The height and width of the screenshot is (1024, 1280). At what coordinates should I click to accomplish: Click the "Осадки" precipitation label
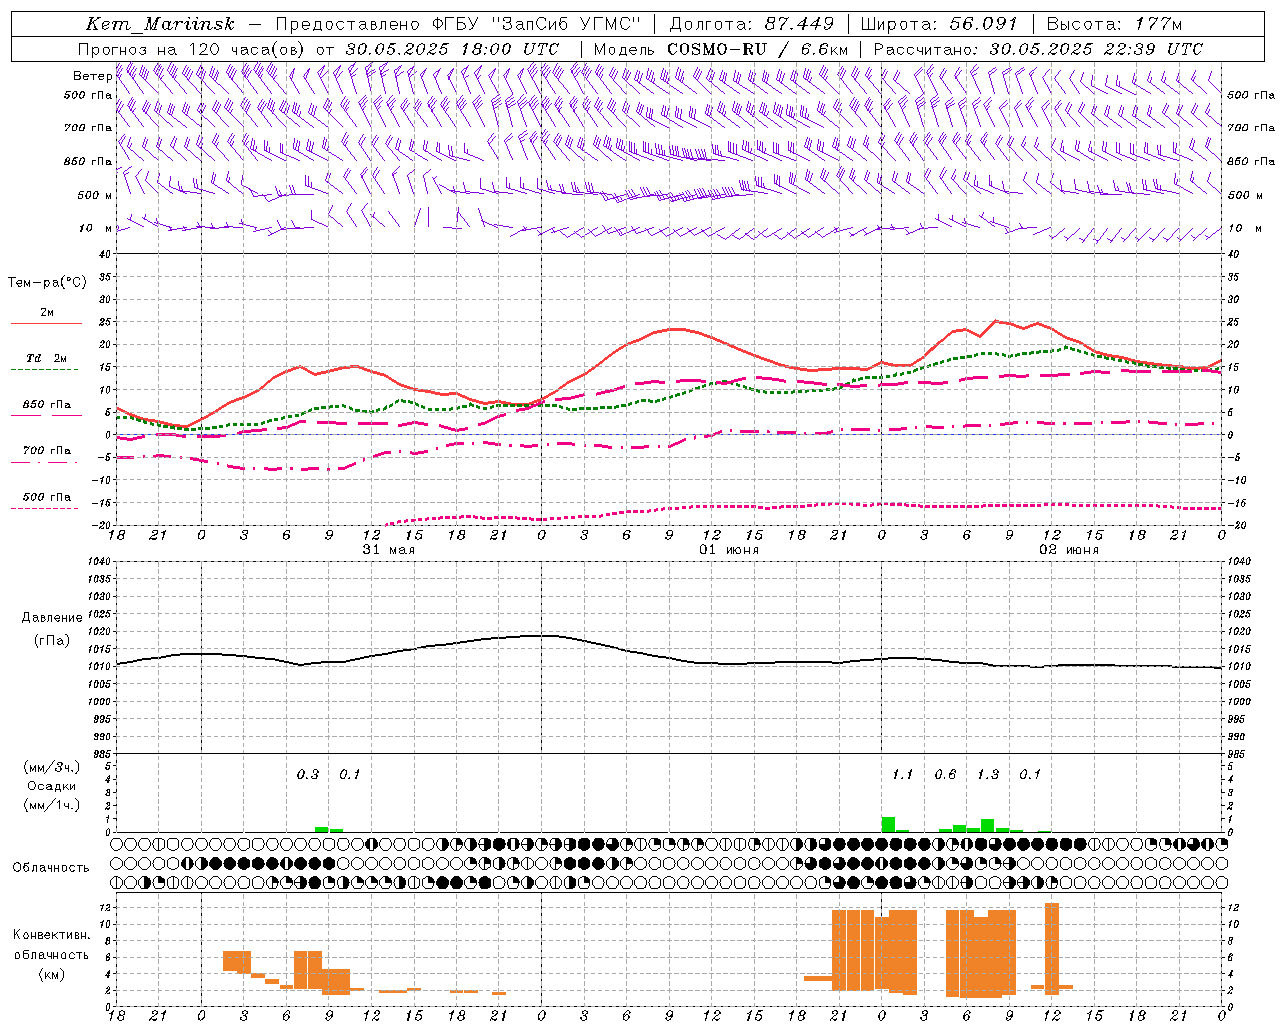click(x=52, y=786)
